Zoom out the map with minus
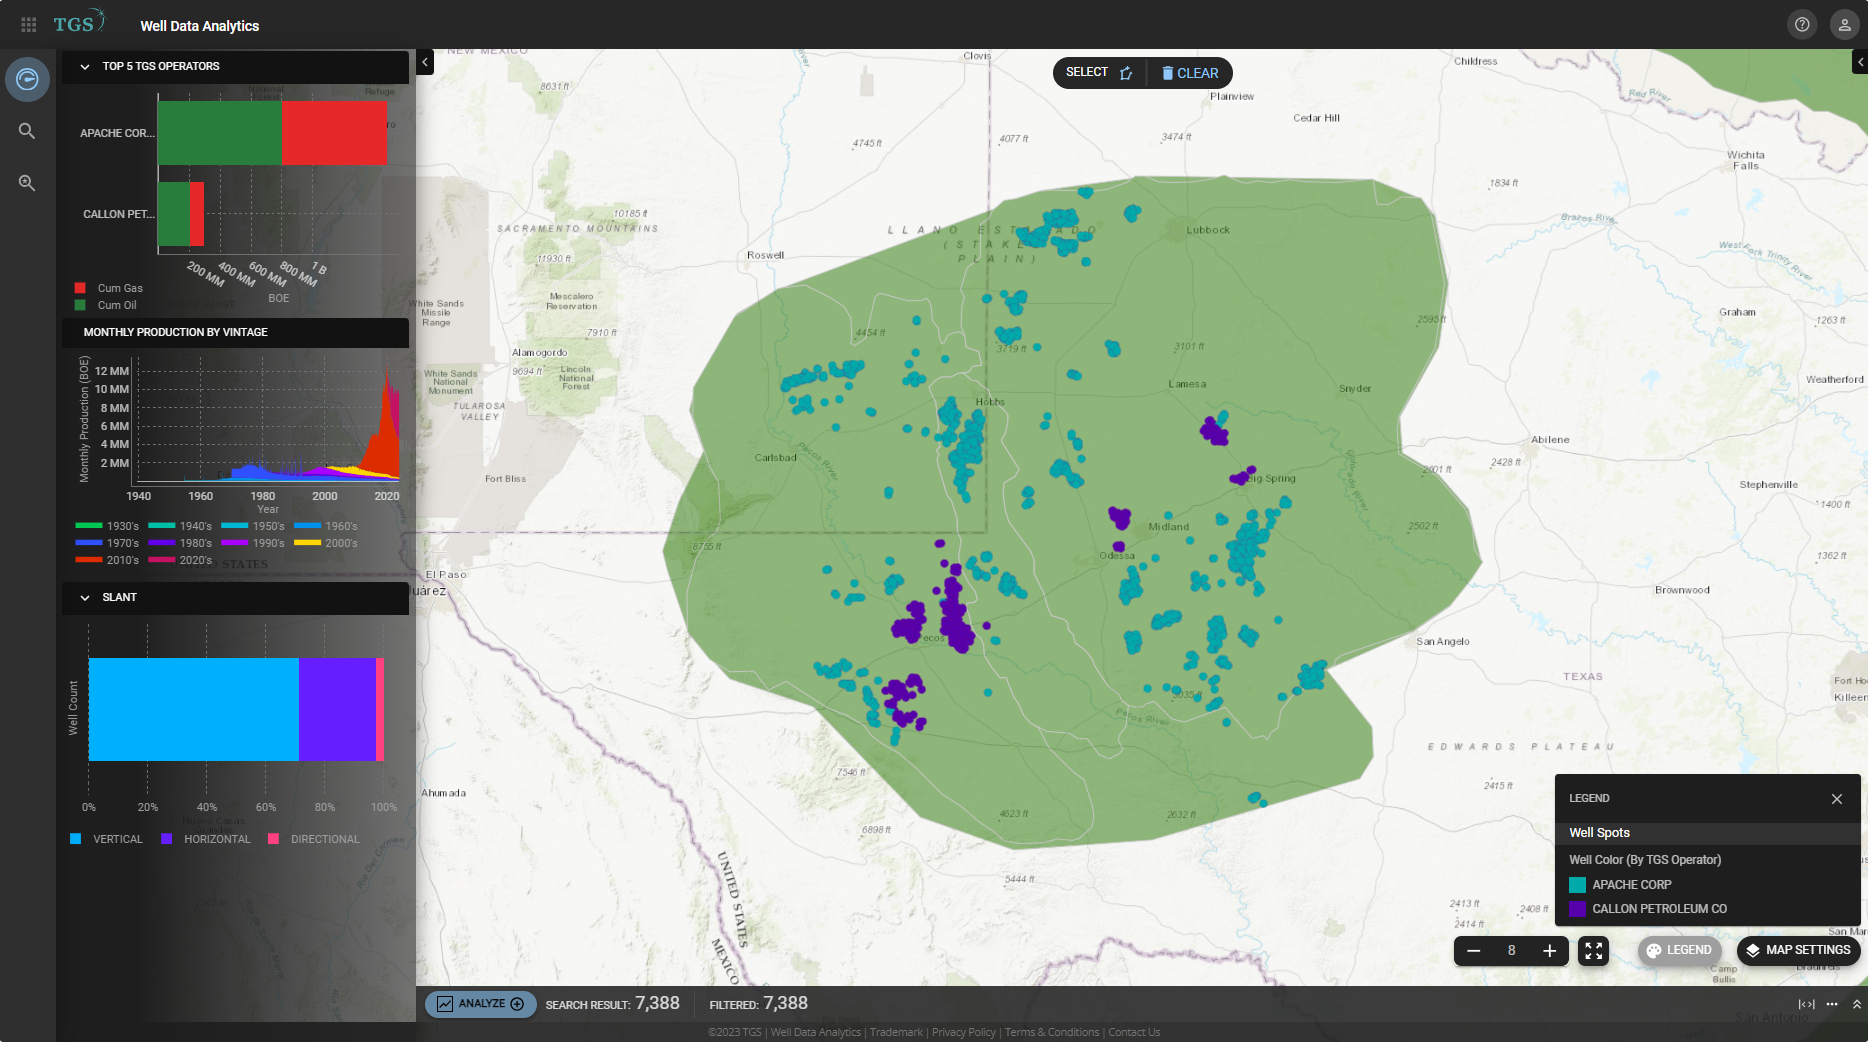Image resolution: width=1868 pixels, height=1042 pixels. click(1473, 950)
